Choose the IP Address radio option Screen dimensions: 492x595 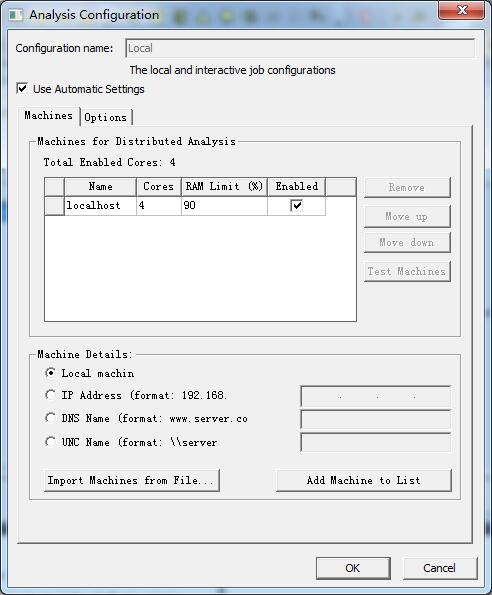[x=50, y=395]
